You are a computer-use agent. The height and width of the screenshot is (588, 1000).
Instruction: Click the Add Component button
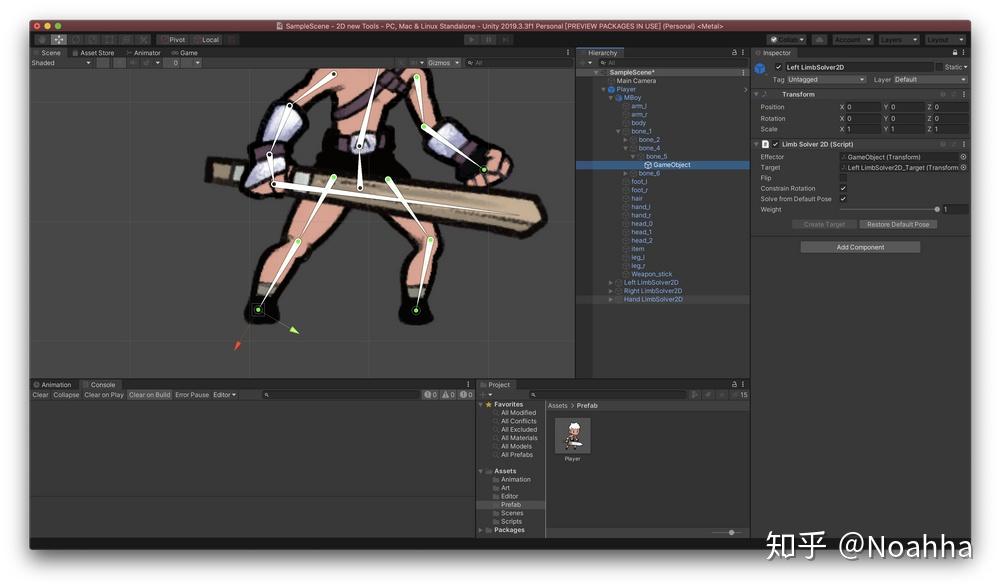[860, 247]
